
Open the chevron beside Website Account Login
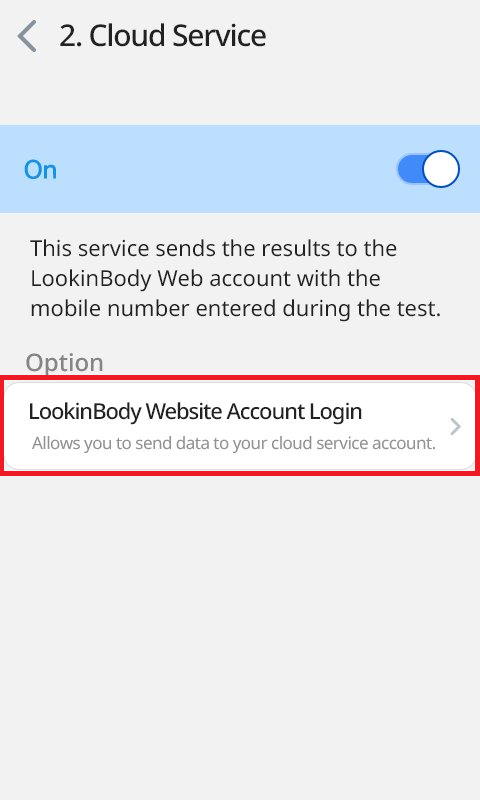click(x=455, y=427)
